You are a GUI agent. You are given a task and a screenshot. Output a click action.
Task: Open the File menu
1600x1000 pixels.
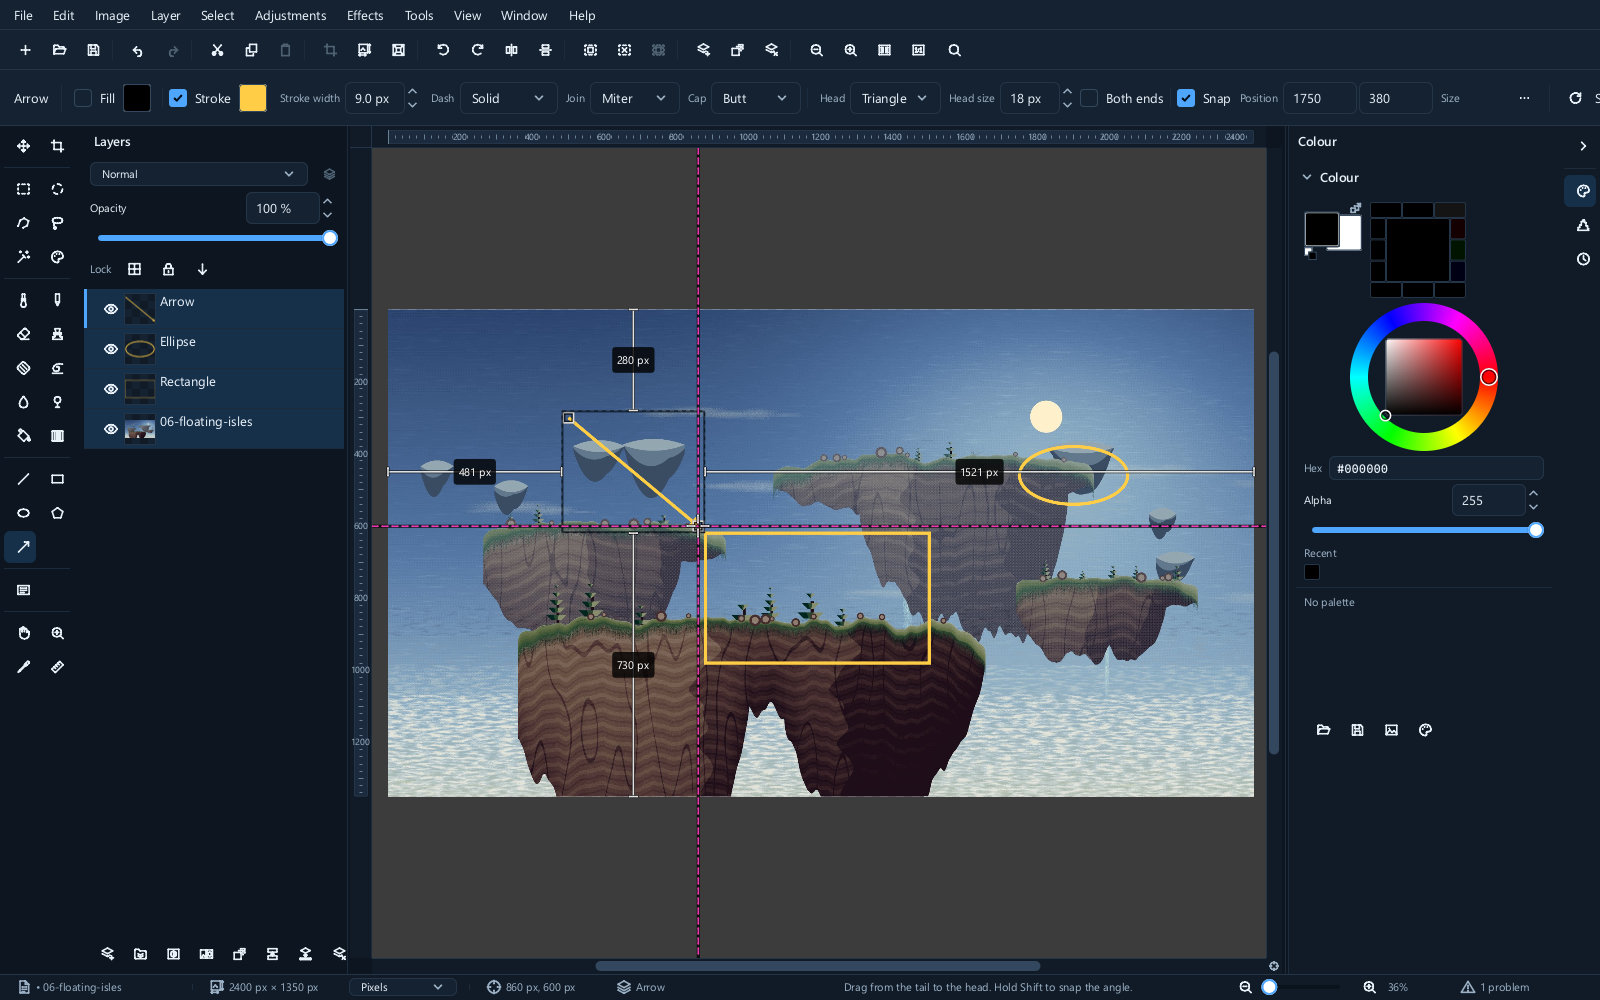[x=23, y=15]
